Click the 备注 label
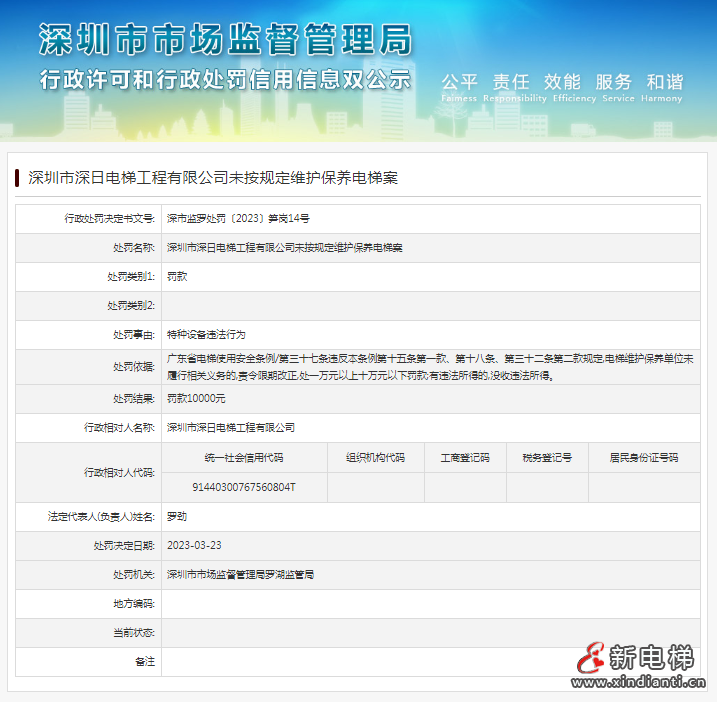Screen dimensions: 717x702 tap(145, 662)
